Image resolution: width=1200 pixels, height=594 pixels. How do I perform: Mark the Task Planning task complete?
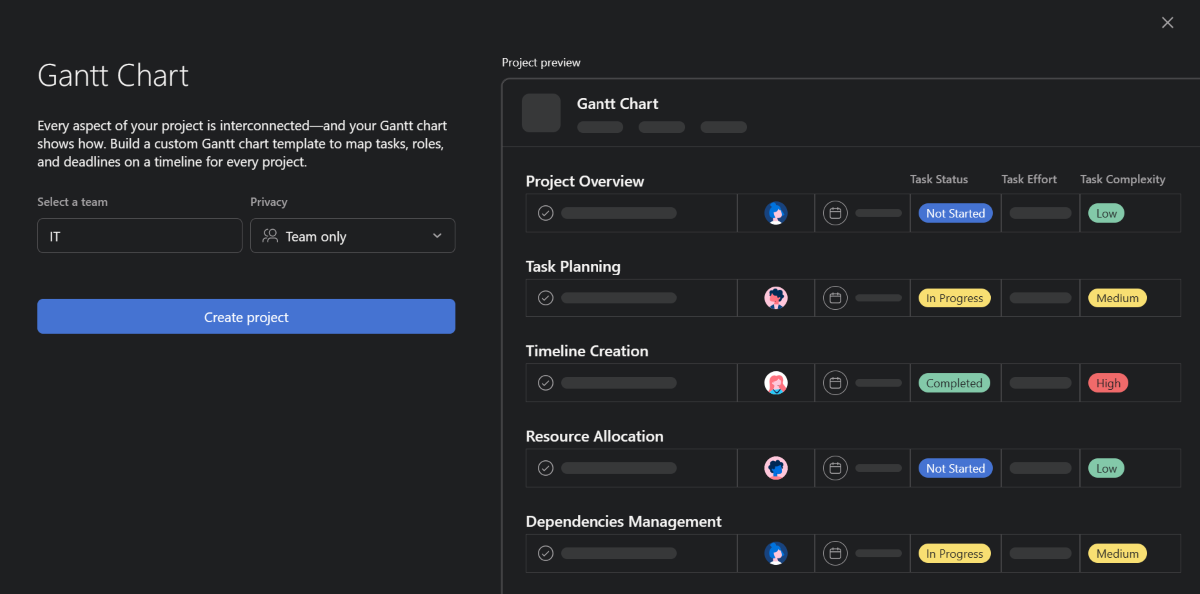coord(545,298)
